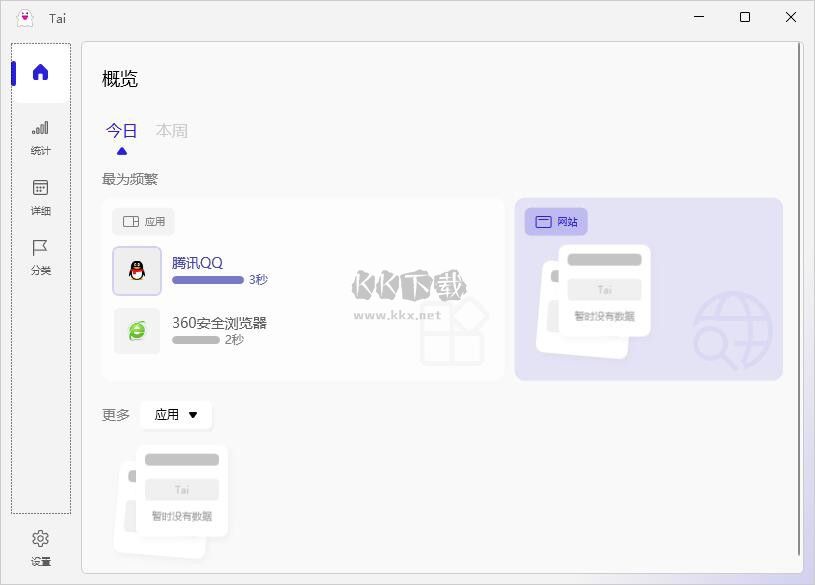815x585 pixels.
Task: Click the 腾讯QQ application icon
Action: [x=137, y=271]
